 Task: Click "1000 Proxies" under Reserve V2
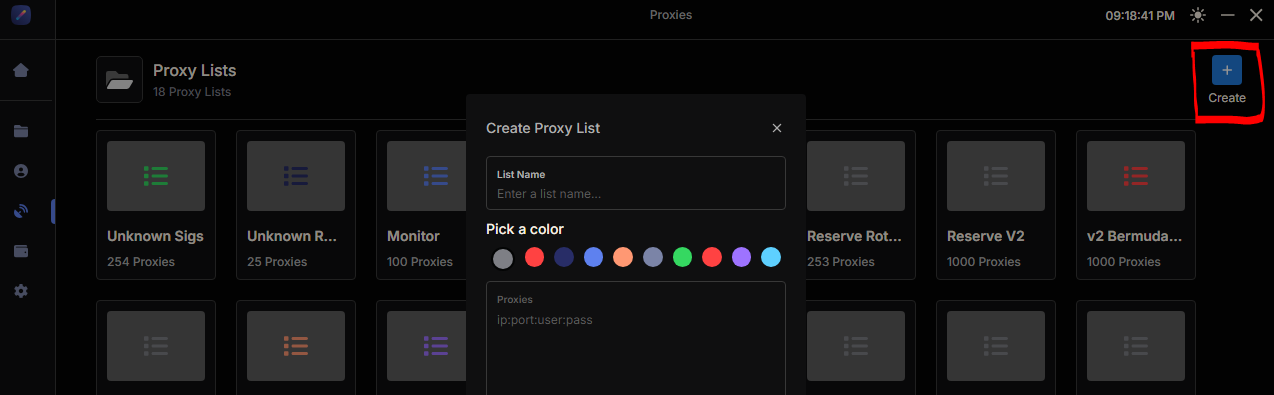pyautogui.click(x=984, y=262)
